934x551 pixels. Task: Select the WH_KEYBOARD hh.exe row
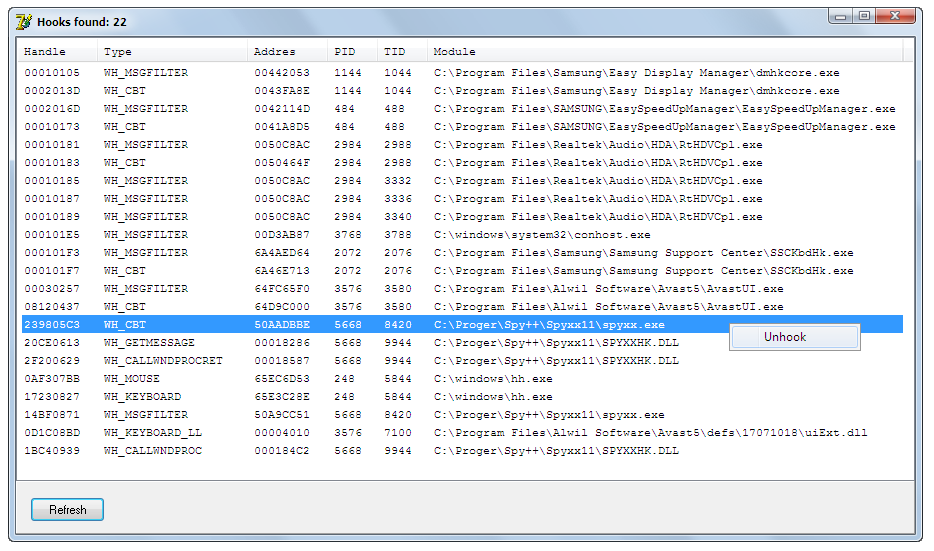point(138,397)
